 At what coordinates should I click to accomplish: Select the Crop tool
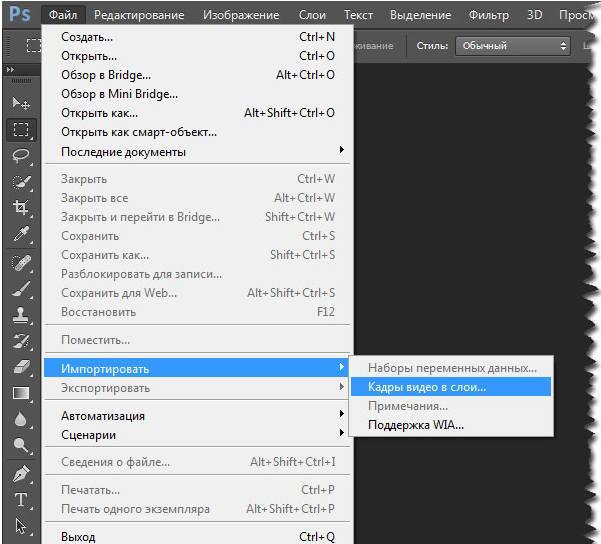tap(21, 208)
